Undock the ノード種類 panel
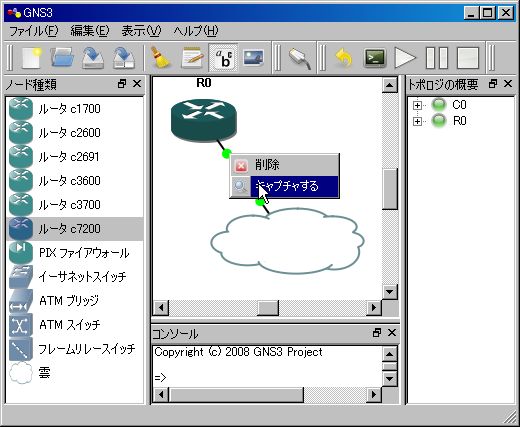 pos(122,84)
